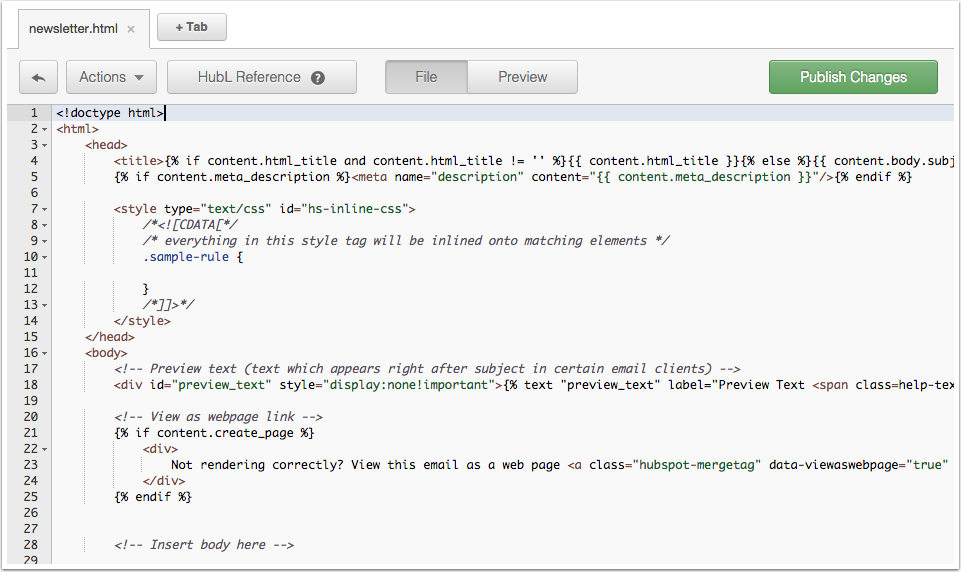Click the div id="preview_text" line
This screenshot has height=572, width=961.
click(x=533, y=385)
